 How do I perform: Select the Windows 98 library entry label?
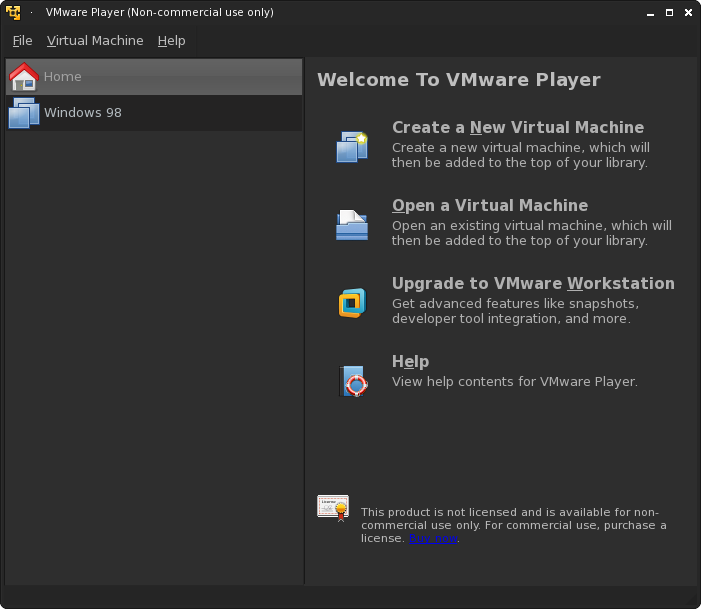83,113
